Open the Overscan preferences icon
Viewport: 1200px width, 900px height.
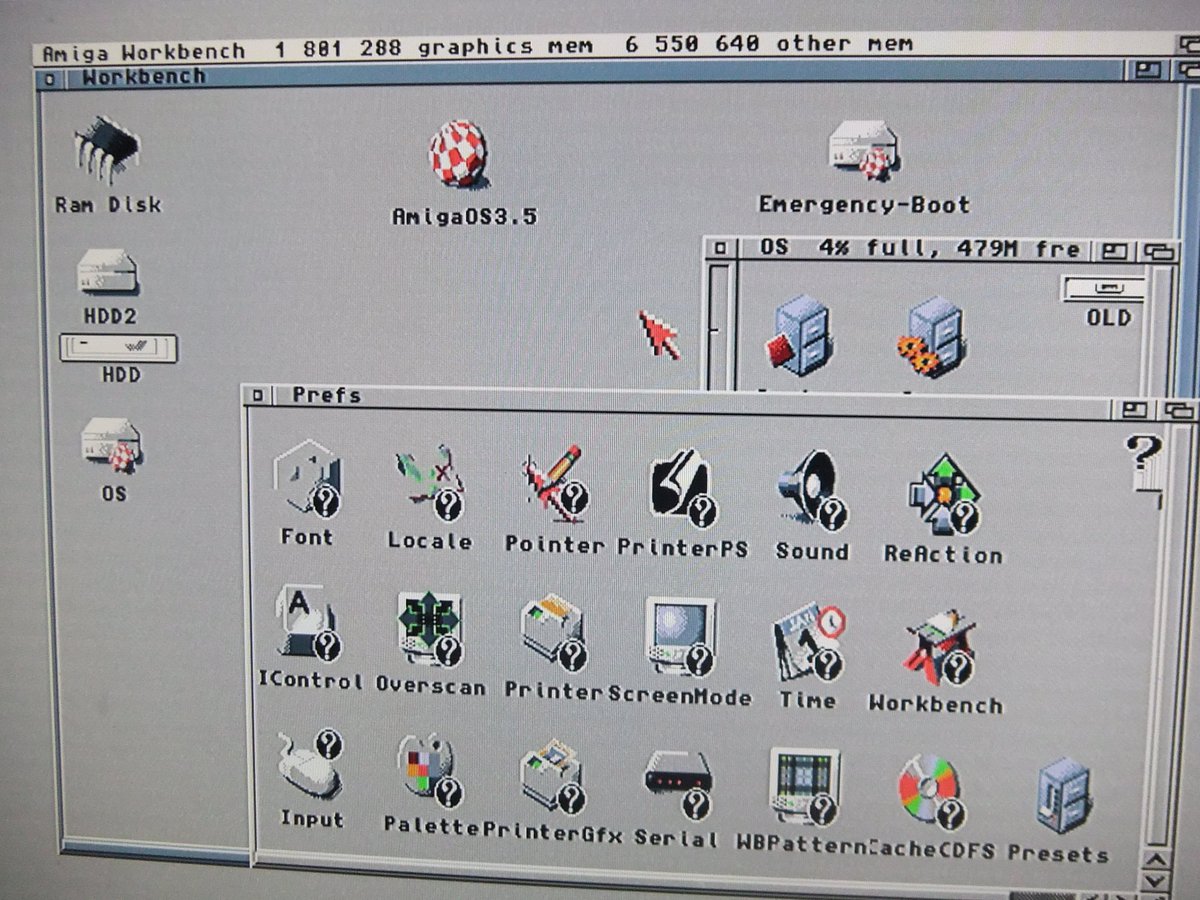click(430, 628)
